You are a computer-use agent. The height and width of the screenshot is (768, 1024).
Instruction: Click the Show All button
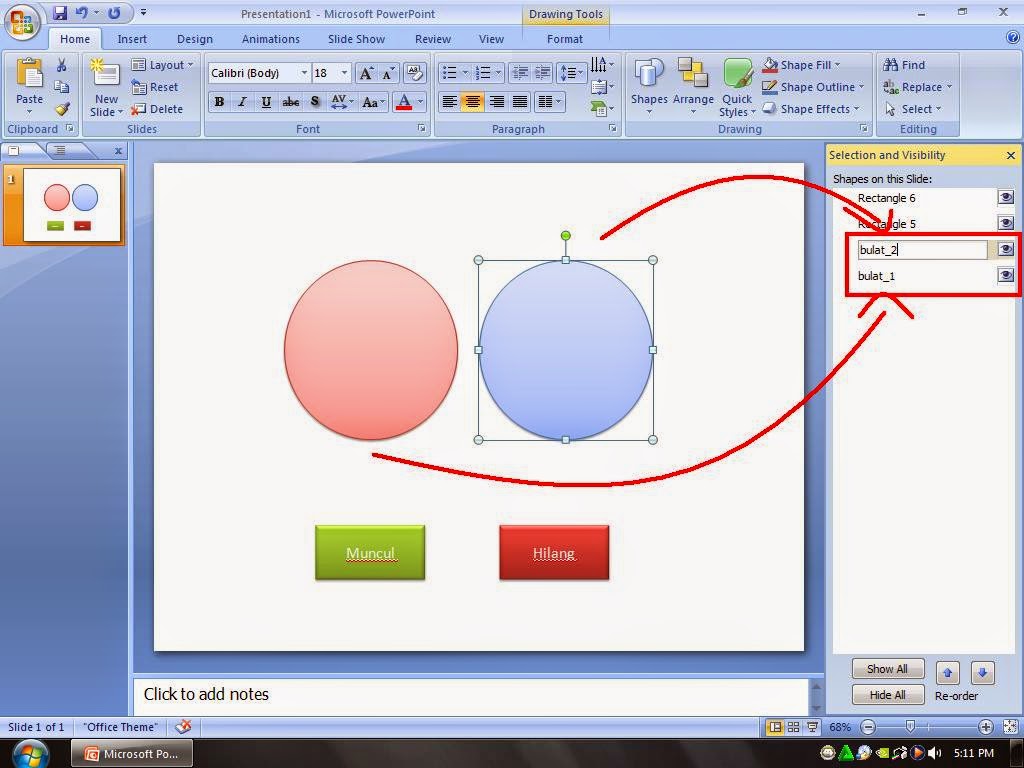pyautogui.click(x=887, y=669)
